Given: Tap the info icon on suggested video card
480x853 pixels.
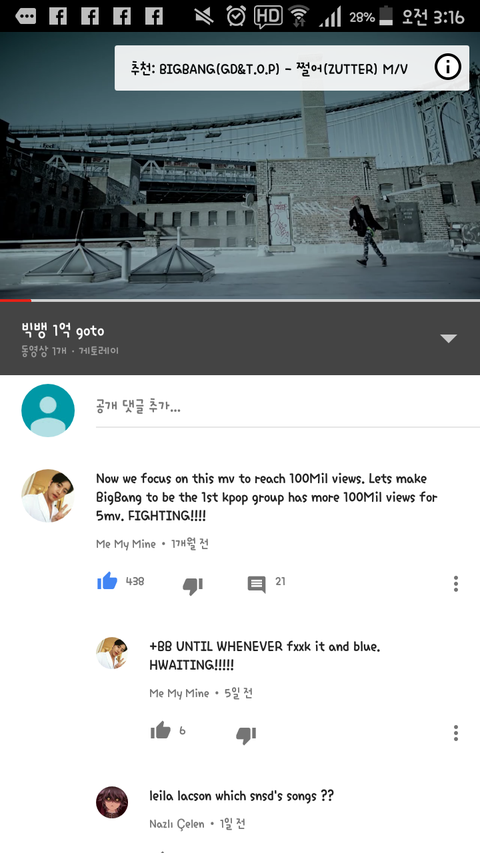Looking at the screenshot, I should (448, 67).
